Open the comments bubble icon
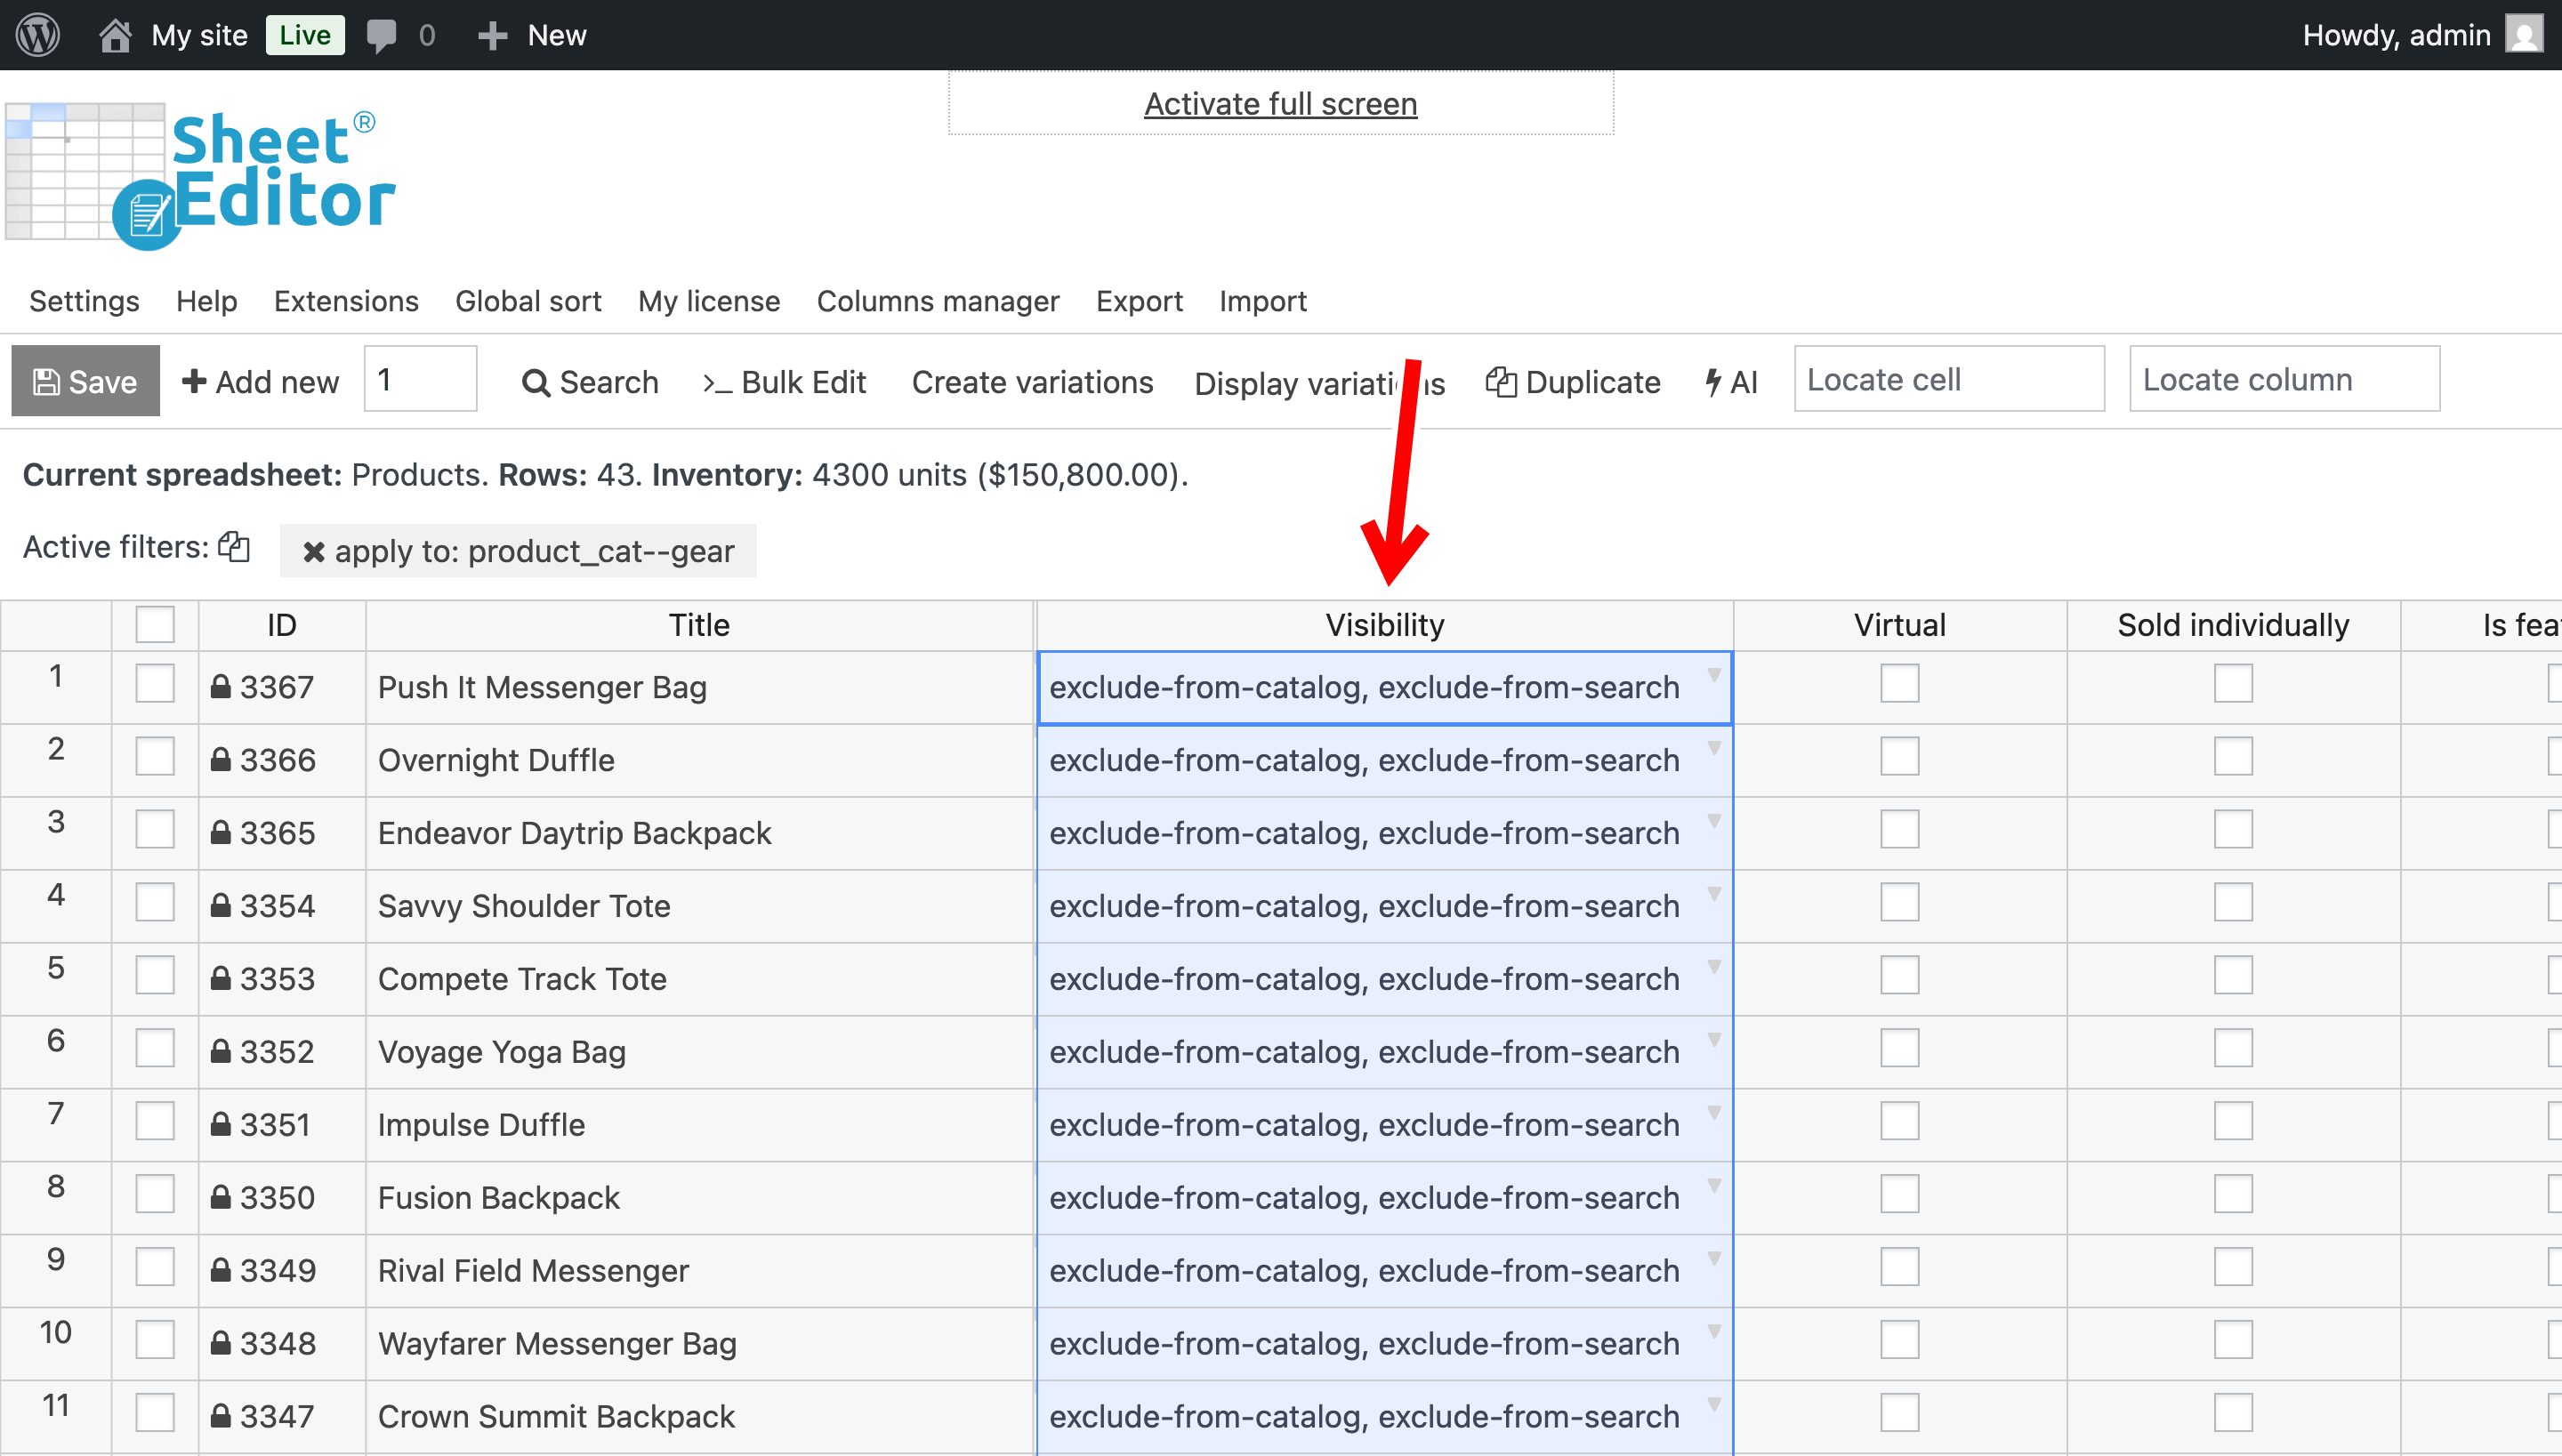The width and height of the screenshot is (2562, 1456). click(381, 35)
